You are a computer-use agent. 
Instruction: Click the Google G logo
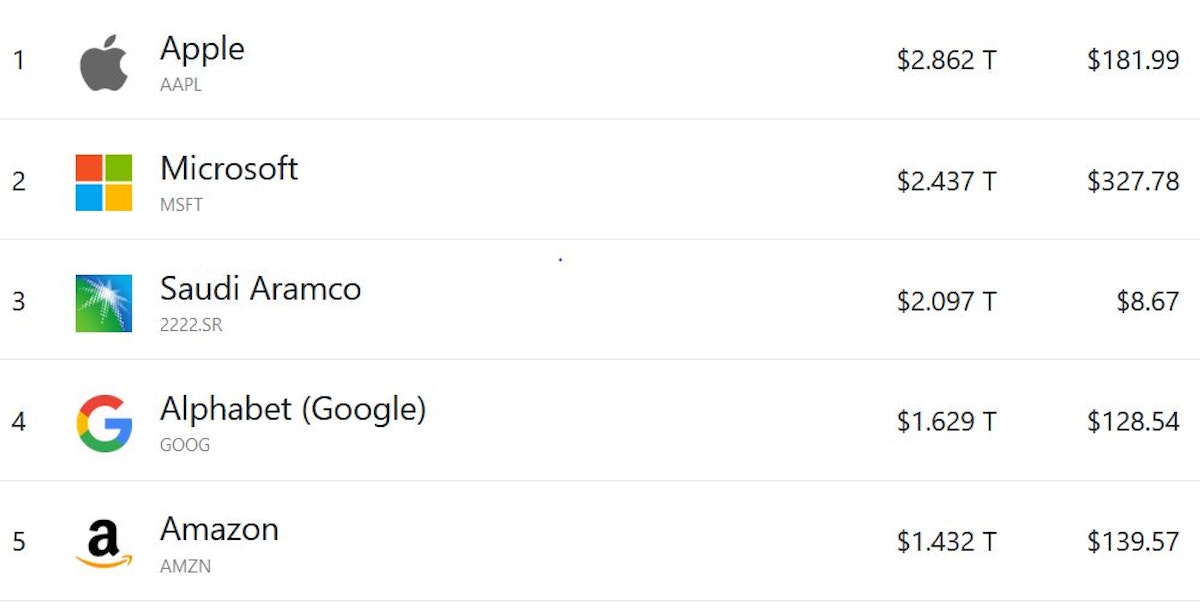(x=104, y=423)
